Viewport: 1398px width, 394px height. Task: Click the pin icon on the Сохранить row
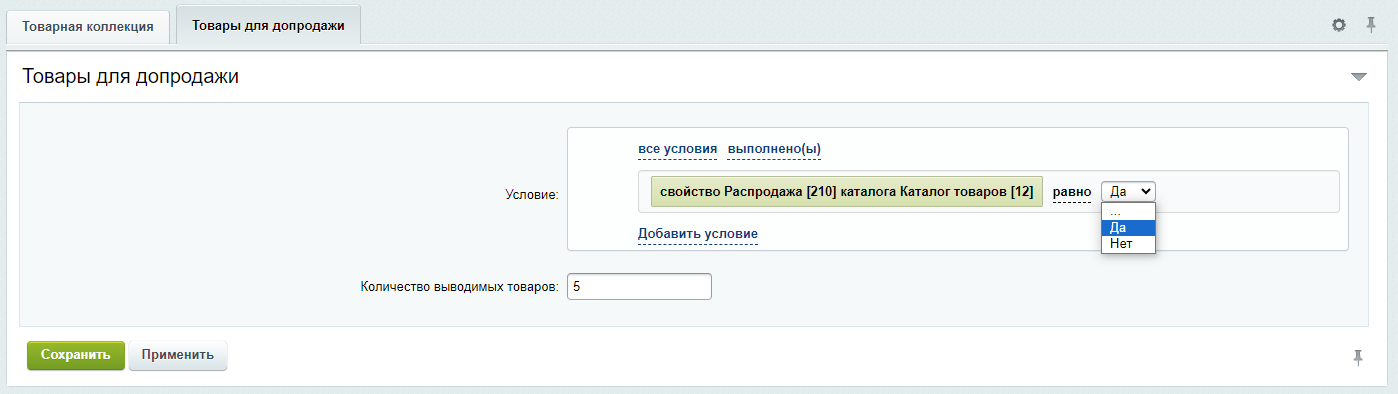[1357, 357]
